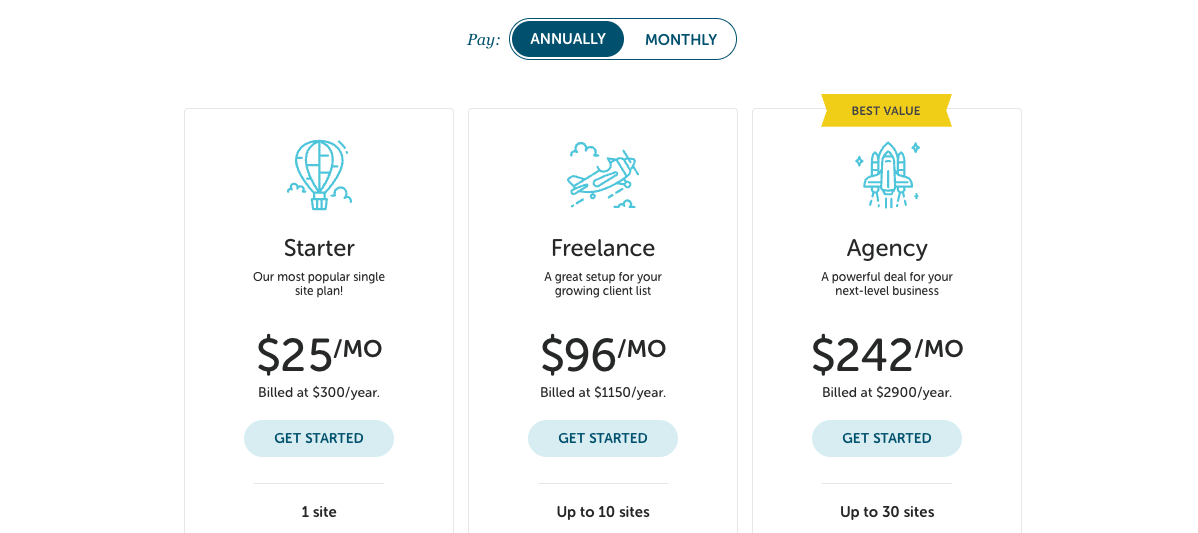This screenshot has height=533, width=1198.
Task: Switch billing to Annually
Action: click(568, 39)
